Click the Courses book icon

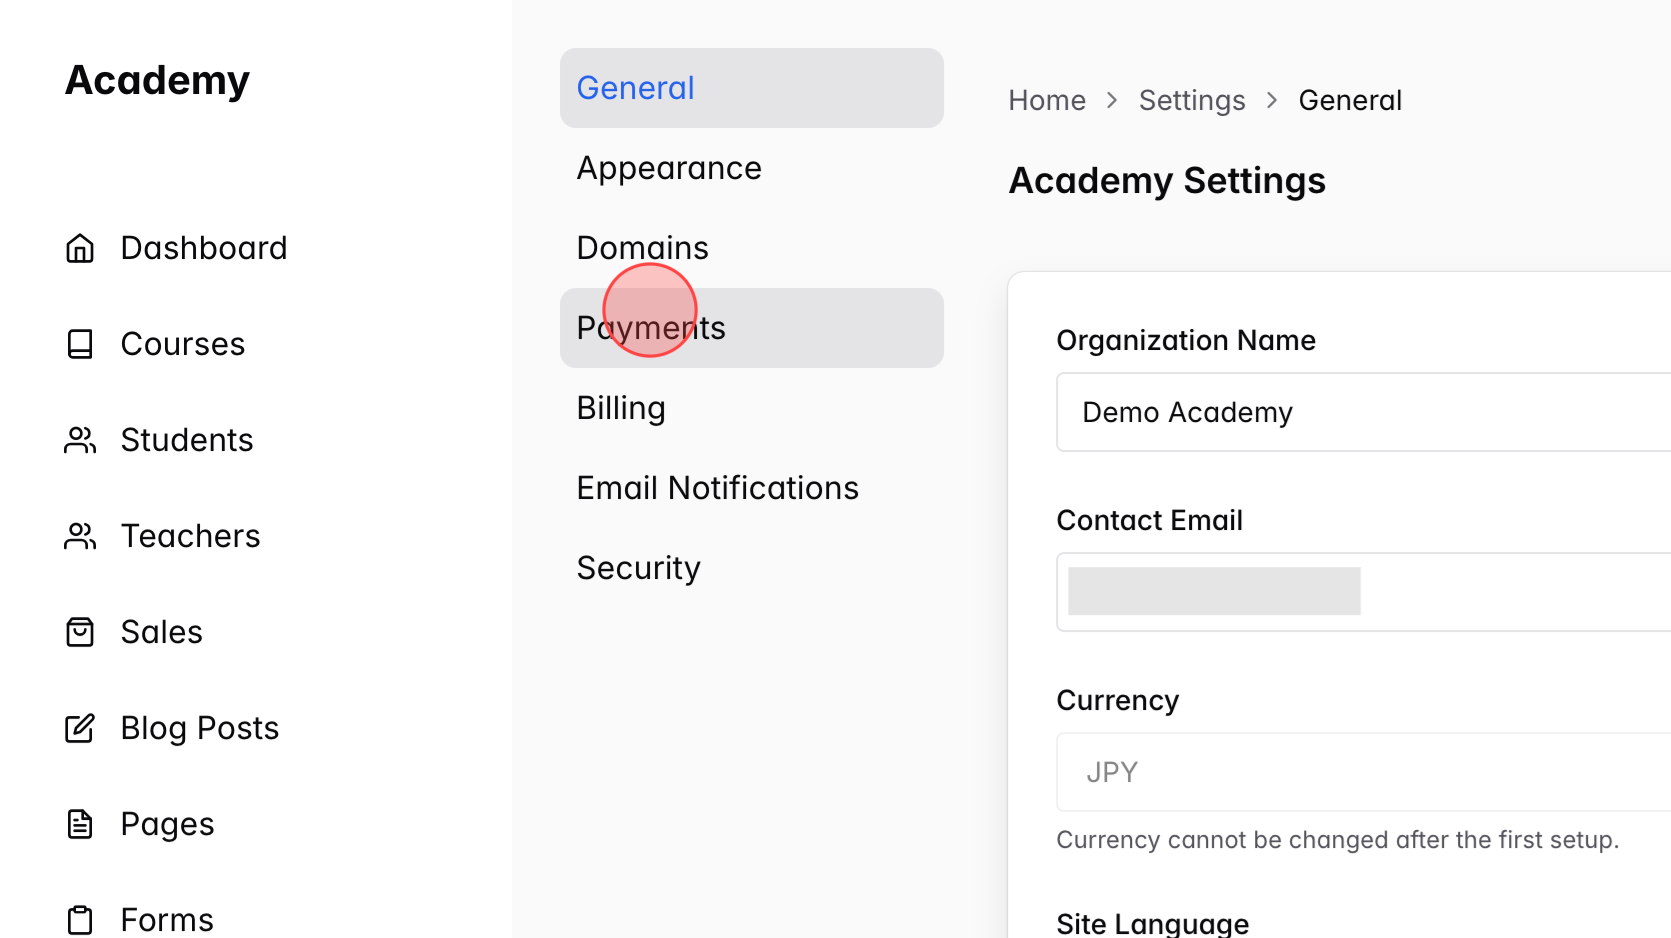click(79, 343)
